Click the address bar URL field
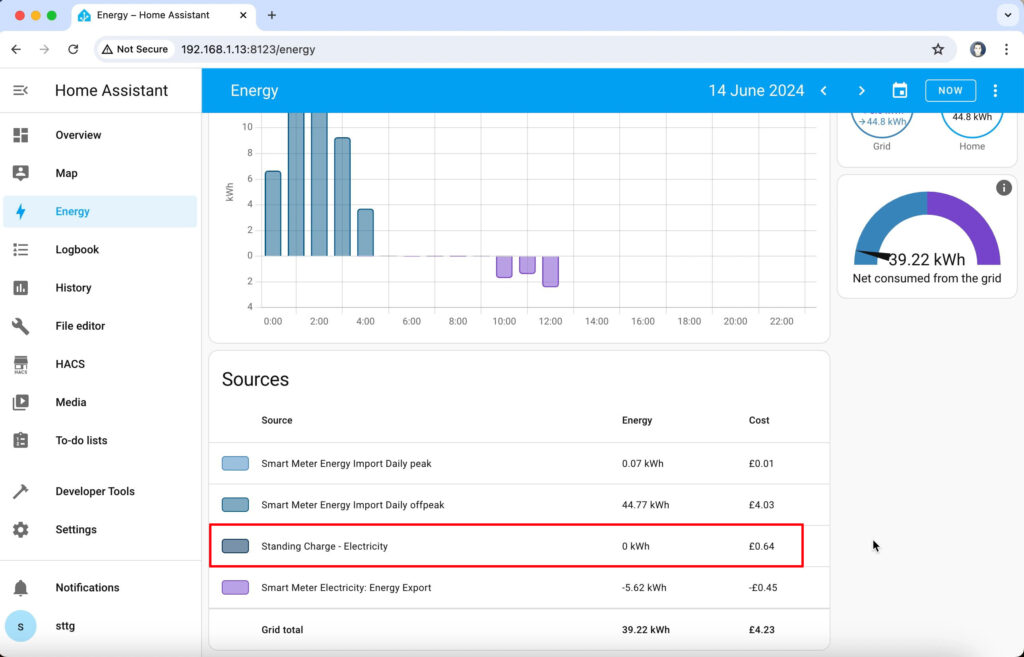The height and width of the screenshot is (657, 1024). click(526, 49)
